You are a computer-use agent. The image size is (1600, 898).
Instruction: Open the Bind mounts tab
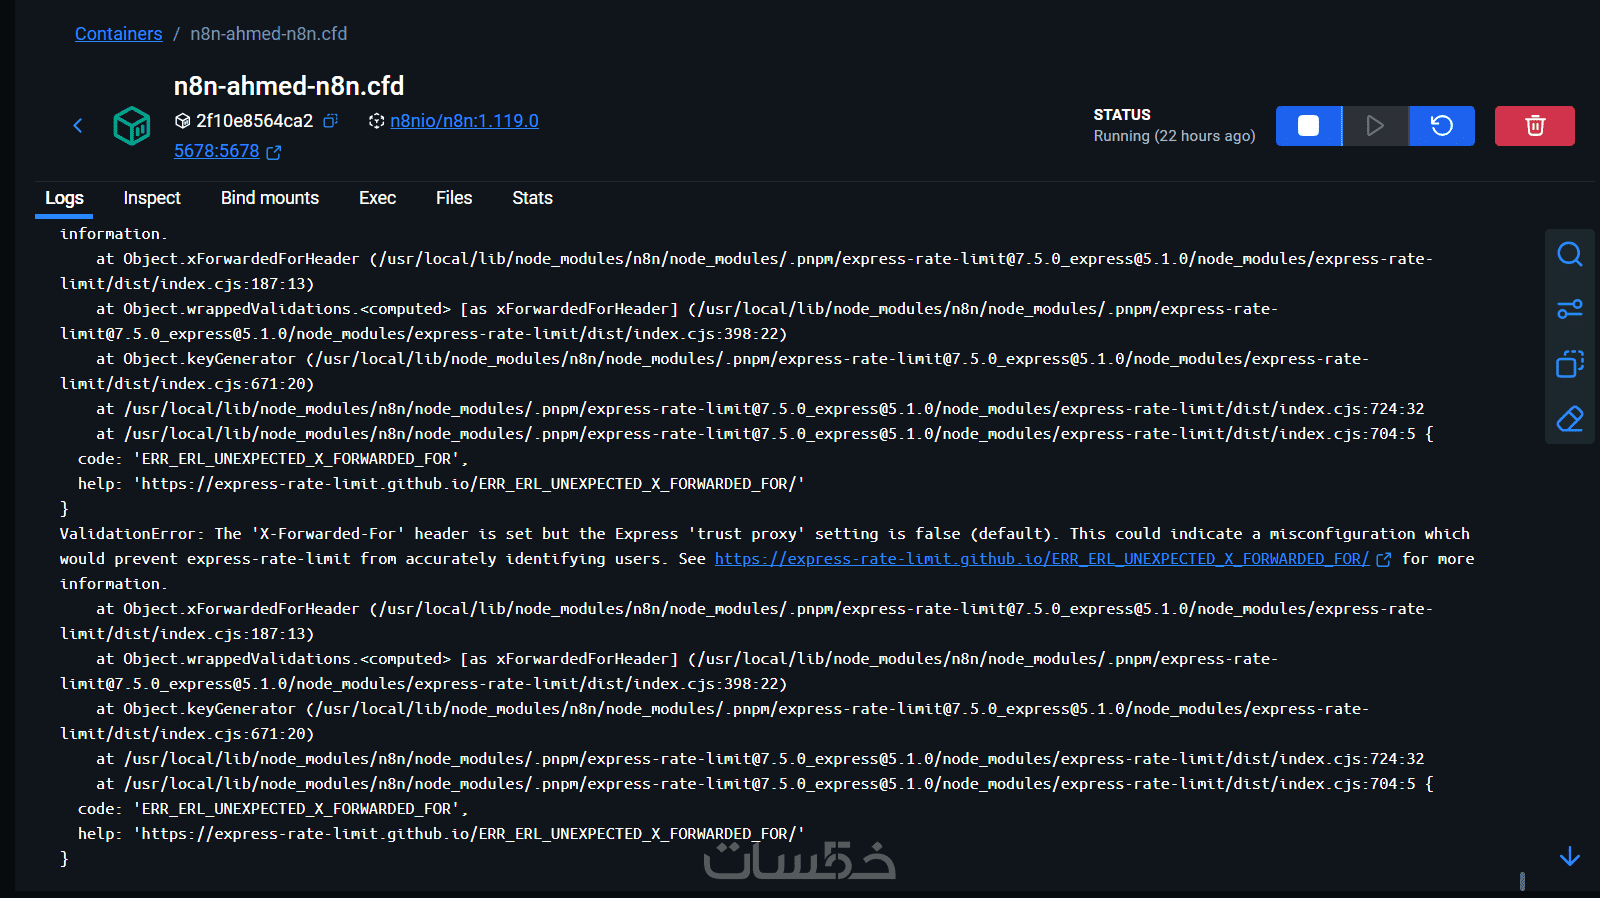coord(270,198)
